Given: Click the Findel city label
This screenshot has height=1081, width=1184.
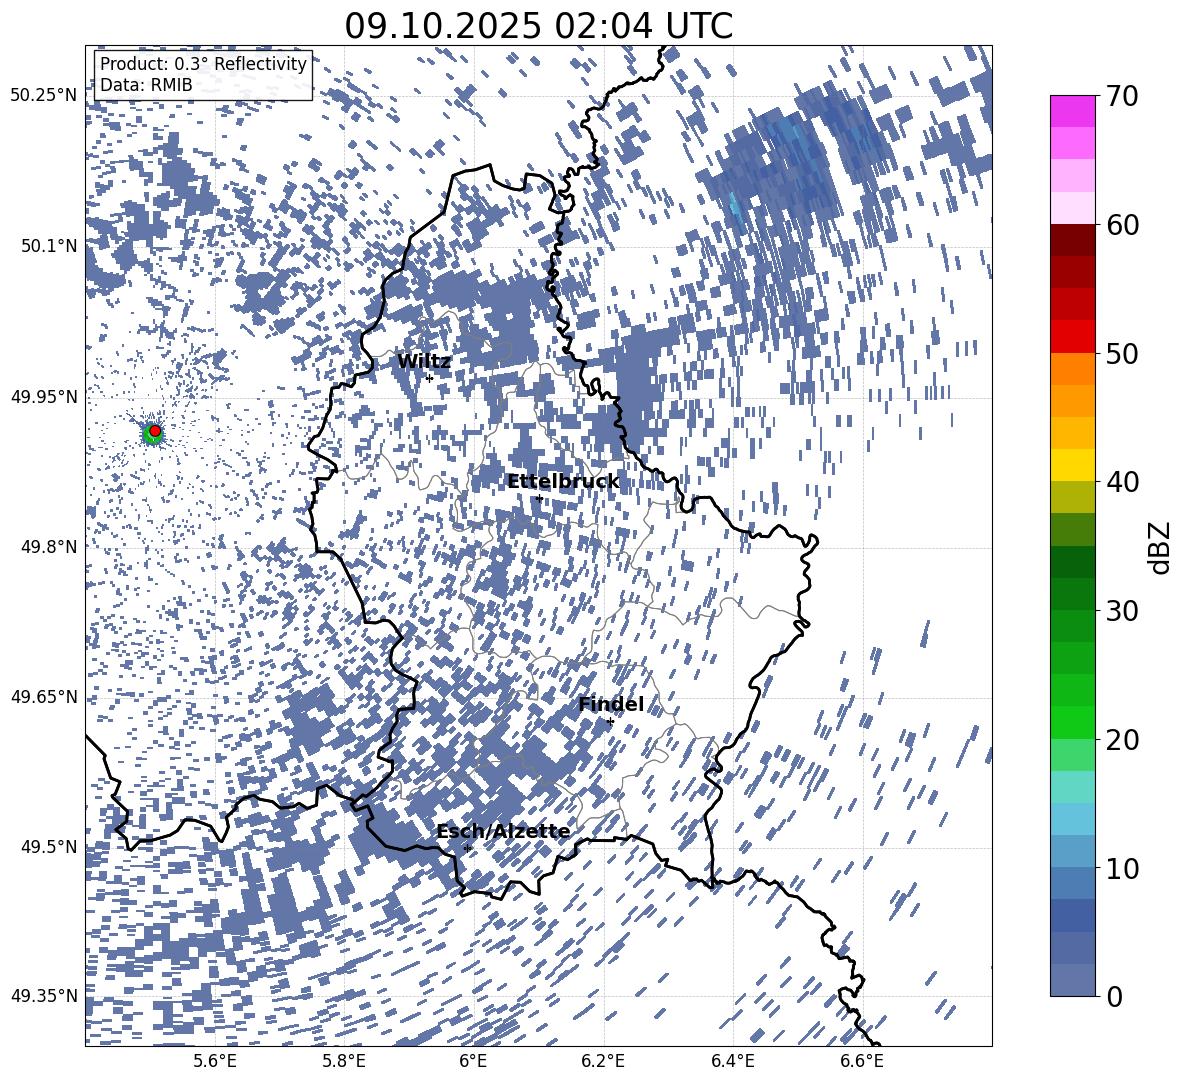Looking at the screenshot, I should (611, 704).
